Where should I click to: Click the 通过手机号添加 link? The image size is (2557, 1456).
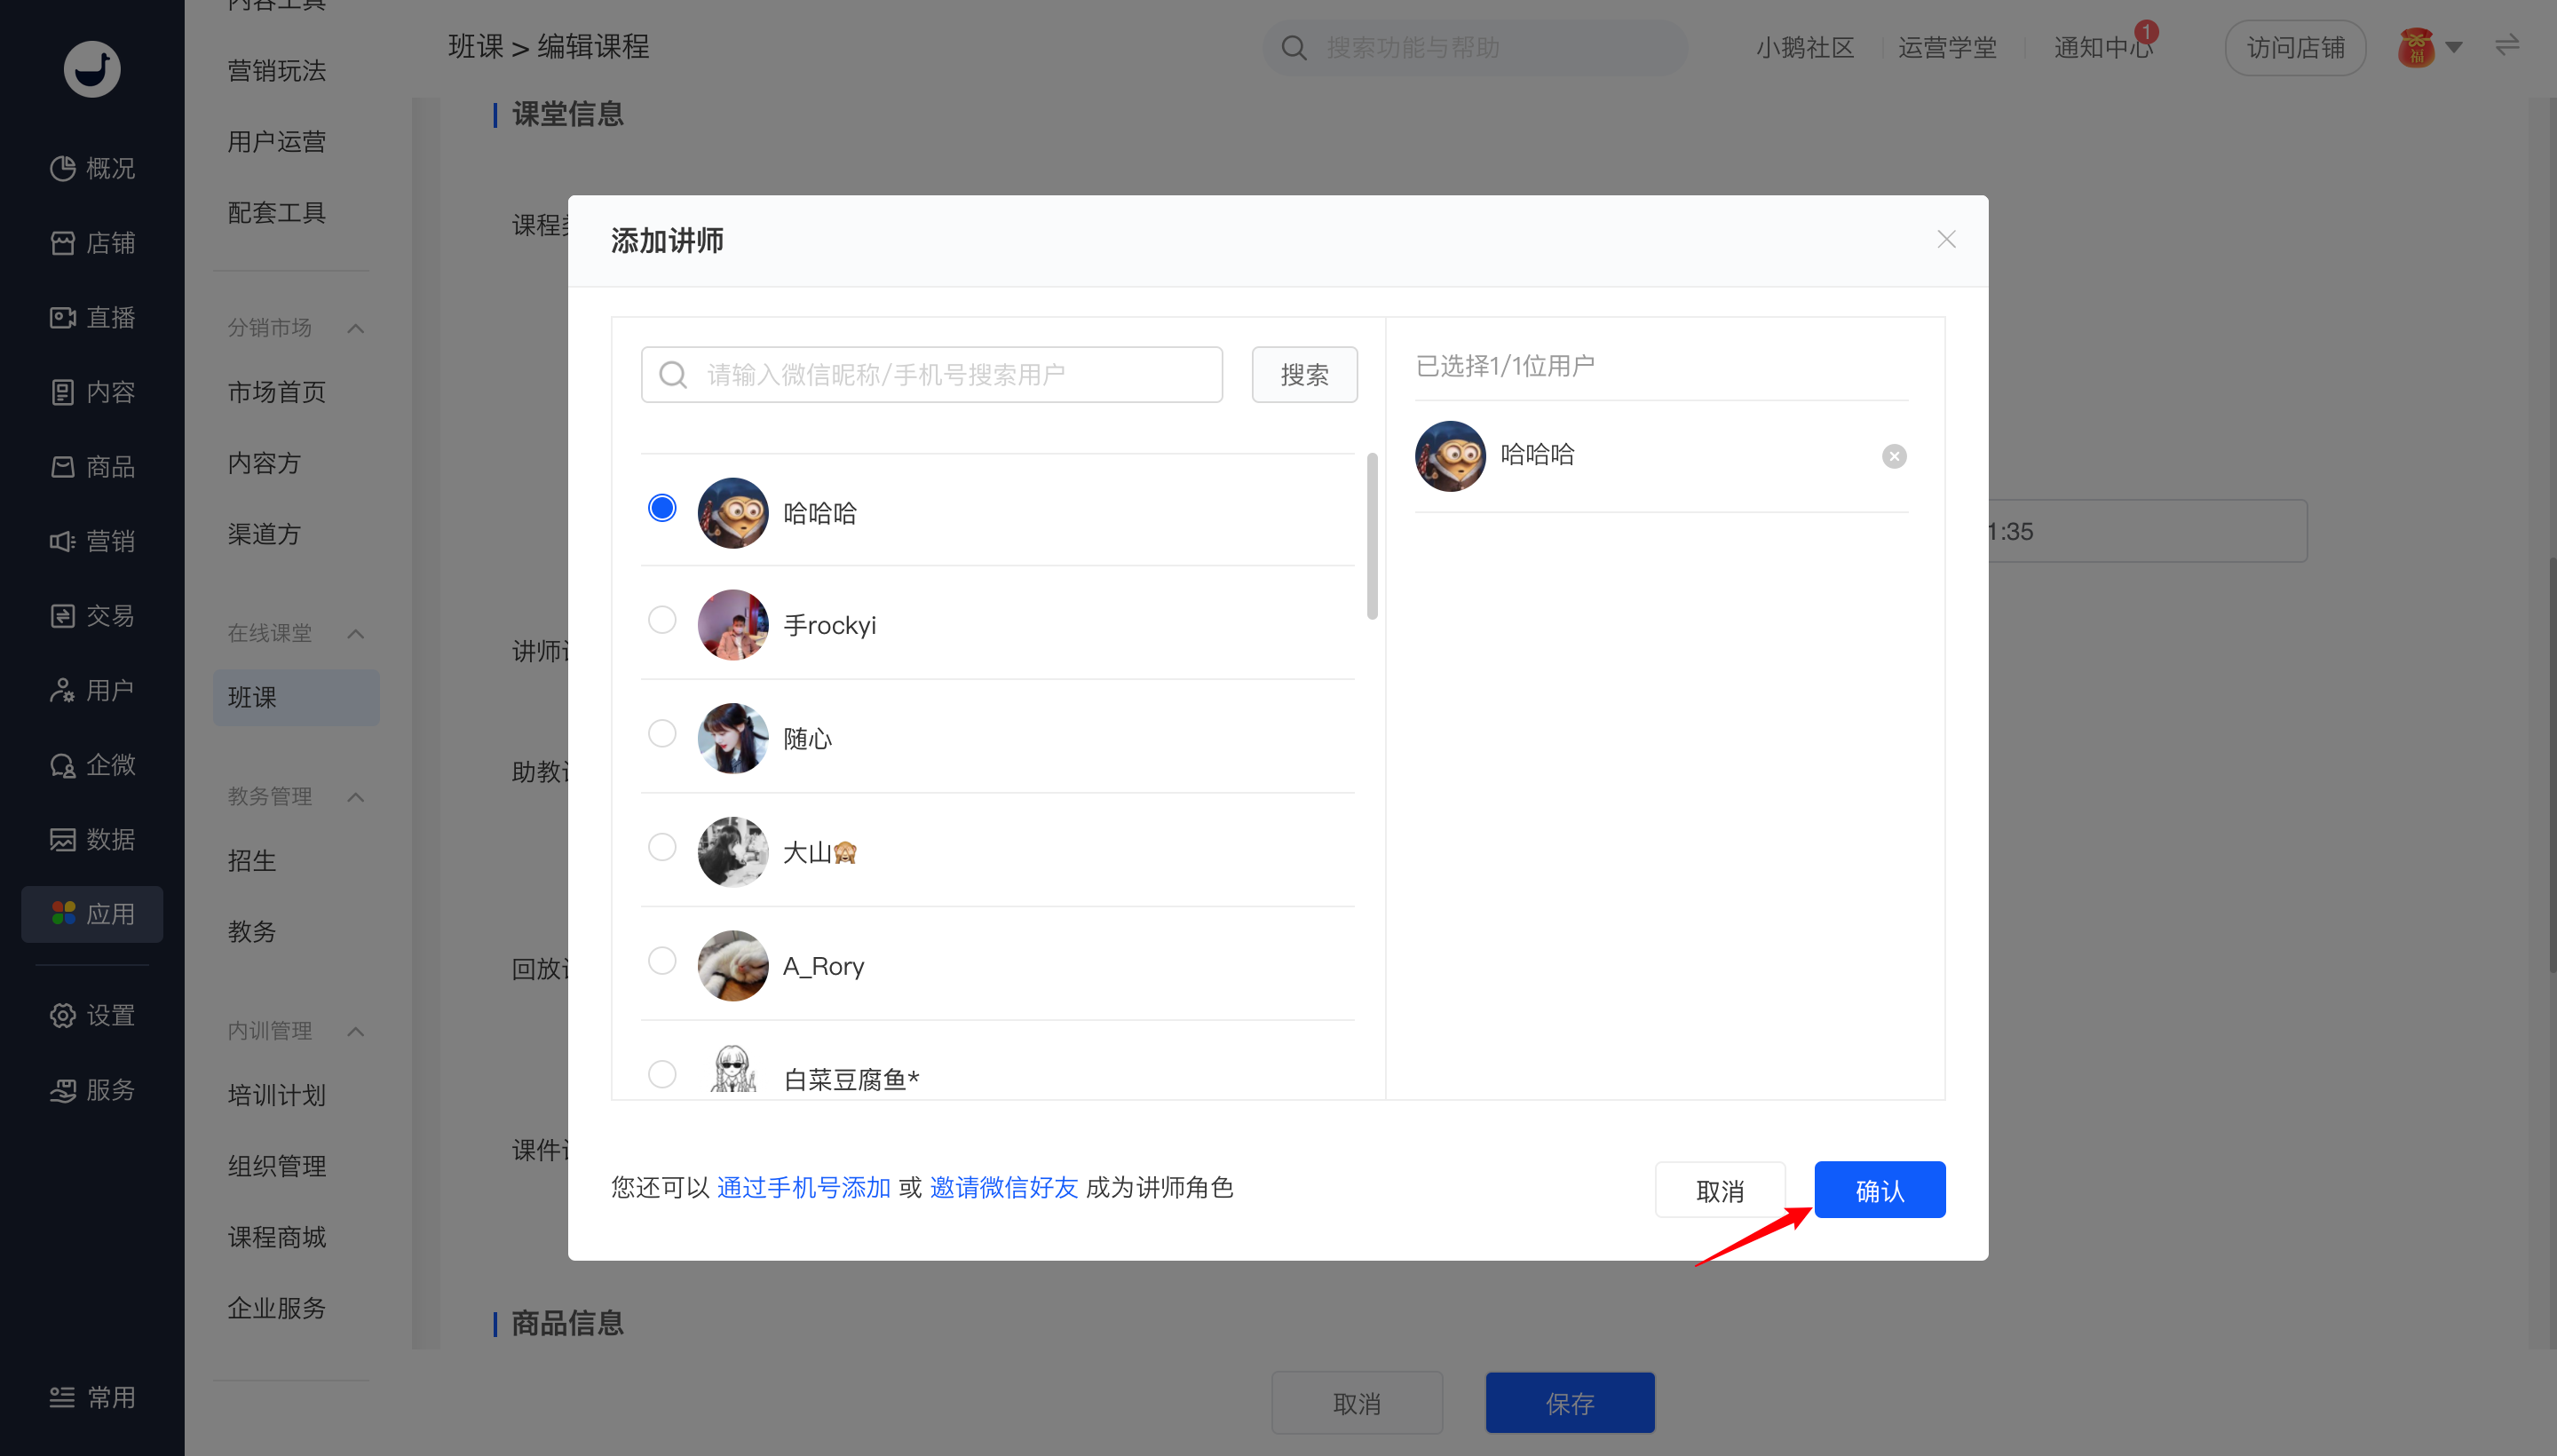(x=803, y=1187)
